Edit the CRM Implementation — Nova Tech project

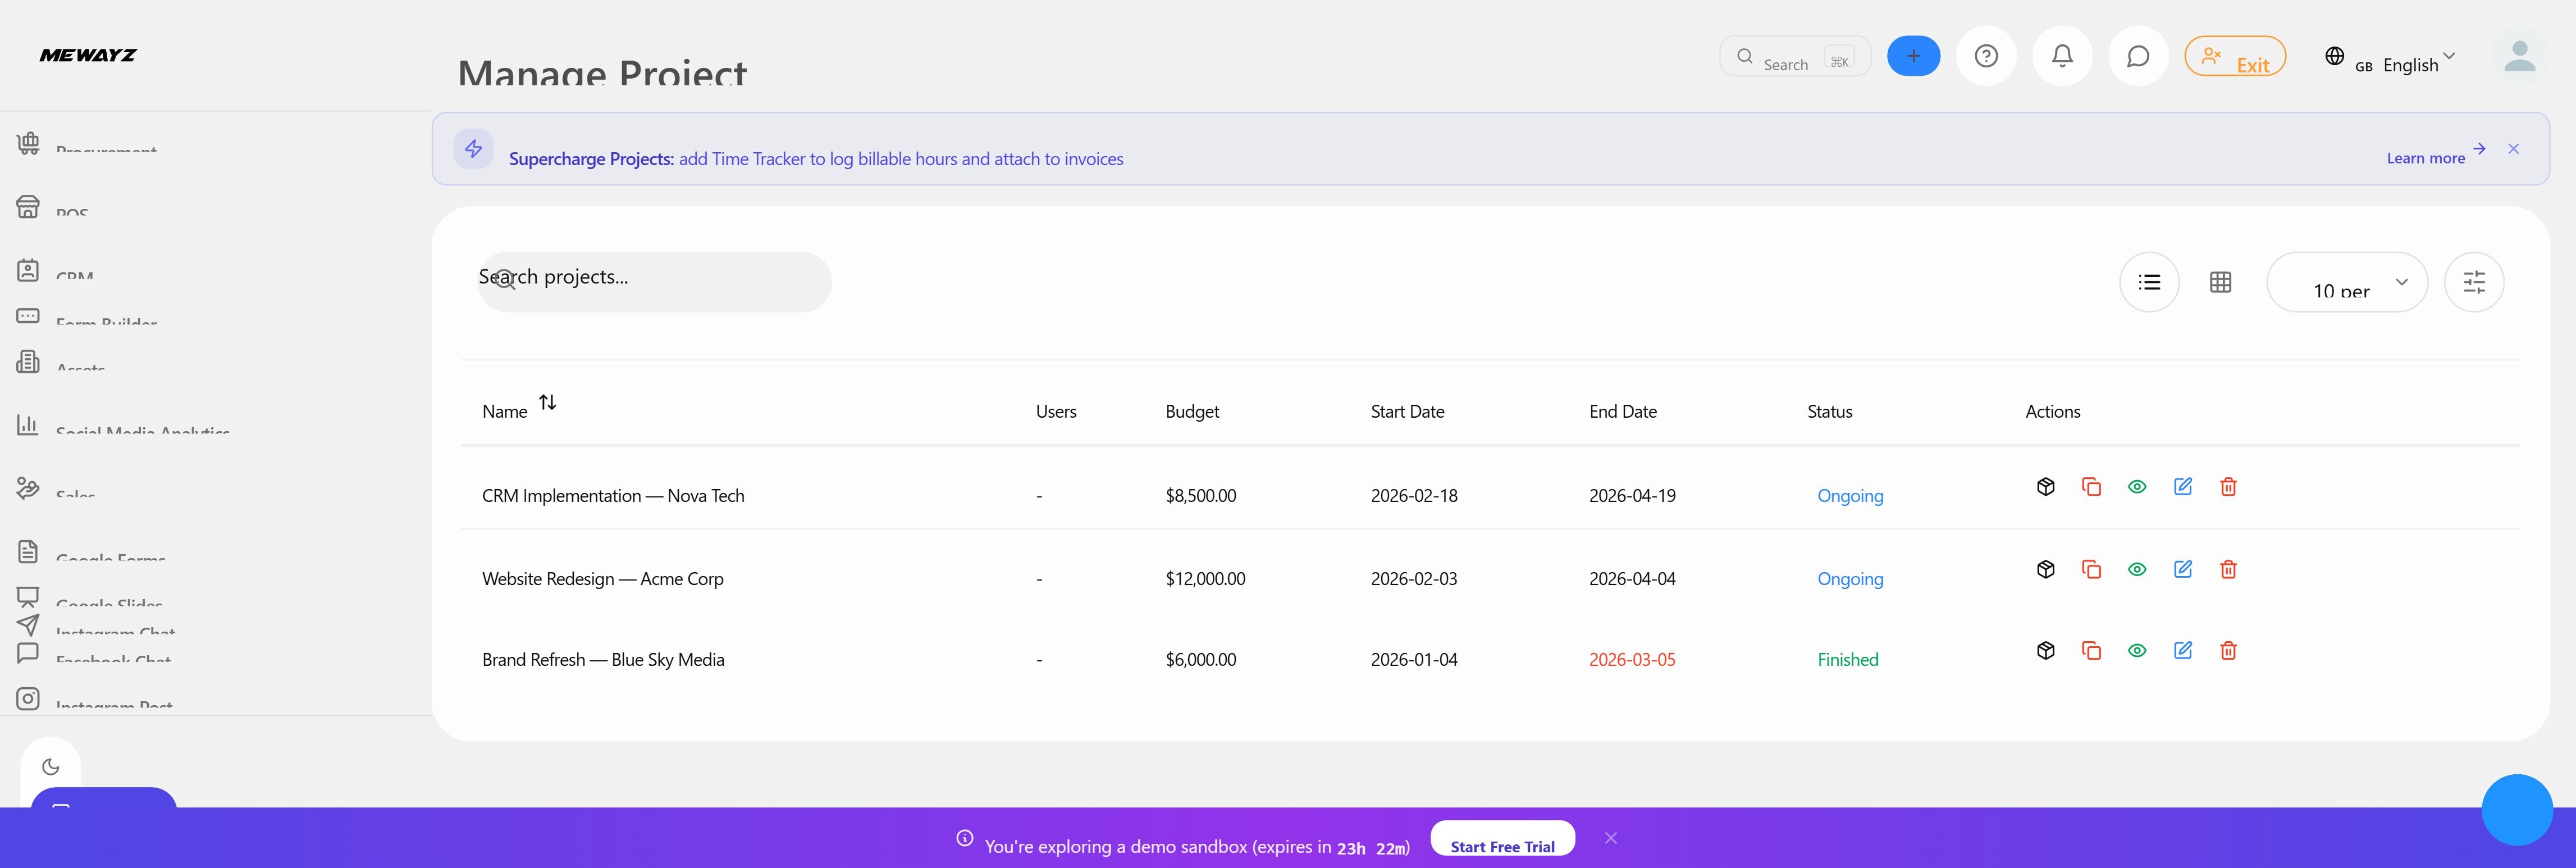(x=2183, y=486)
